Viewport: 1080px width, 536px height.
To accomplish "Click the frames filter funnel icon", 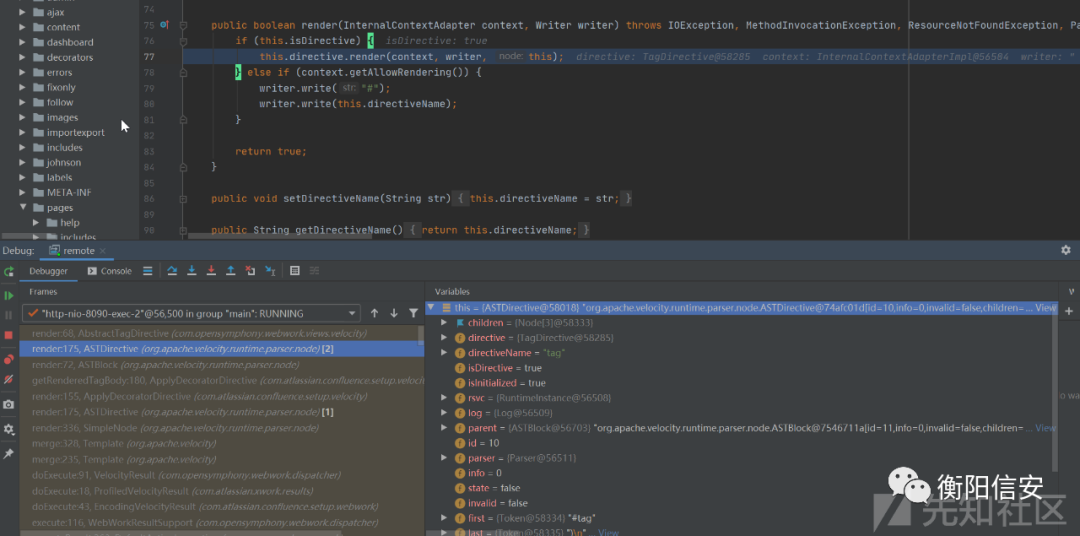I will coord(413,313).
